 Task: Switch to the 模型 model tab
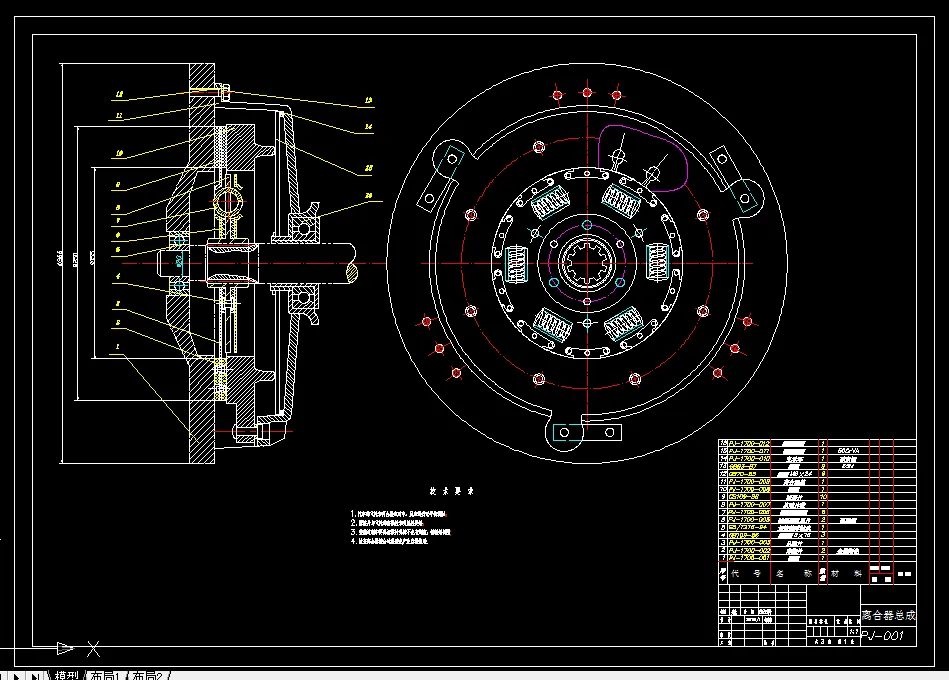point(67,675)
